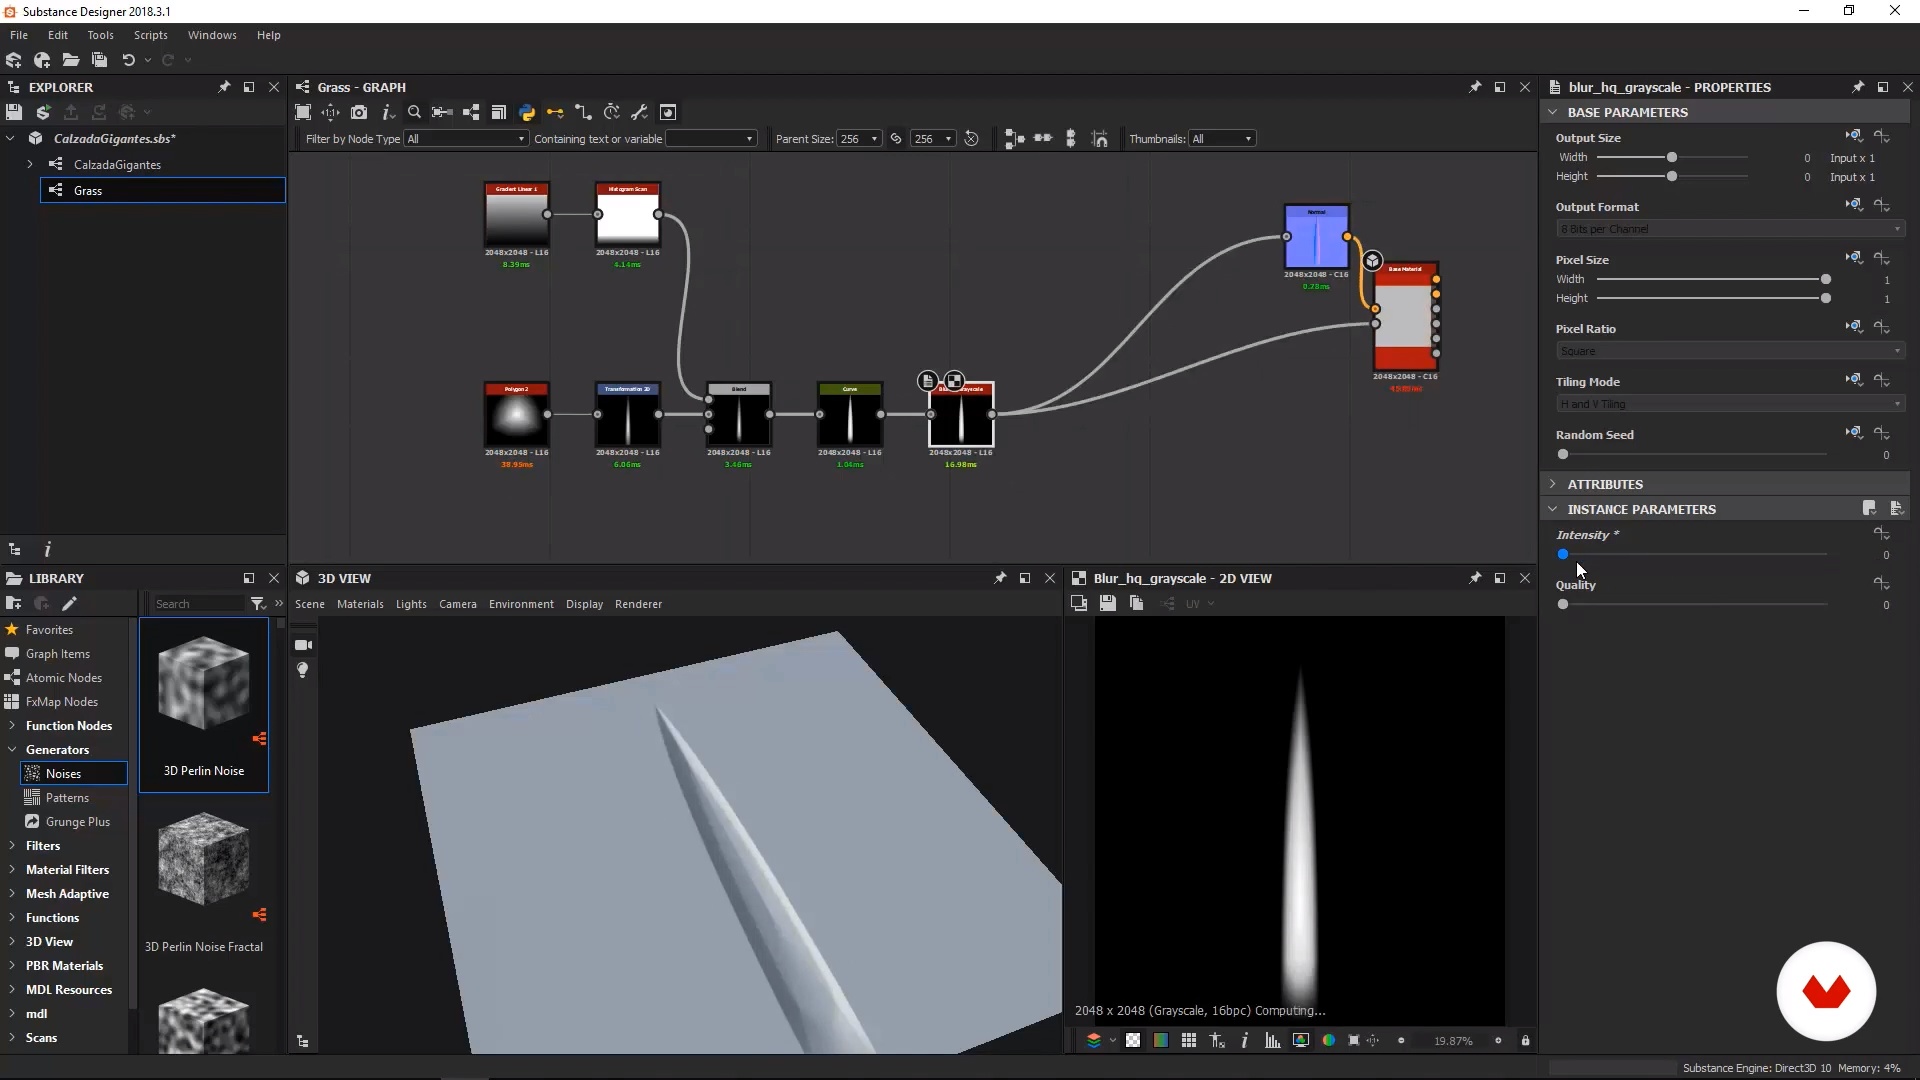Open the Thumbnails dropdown

[1221, 139]
